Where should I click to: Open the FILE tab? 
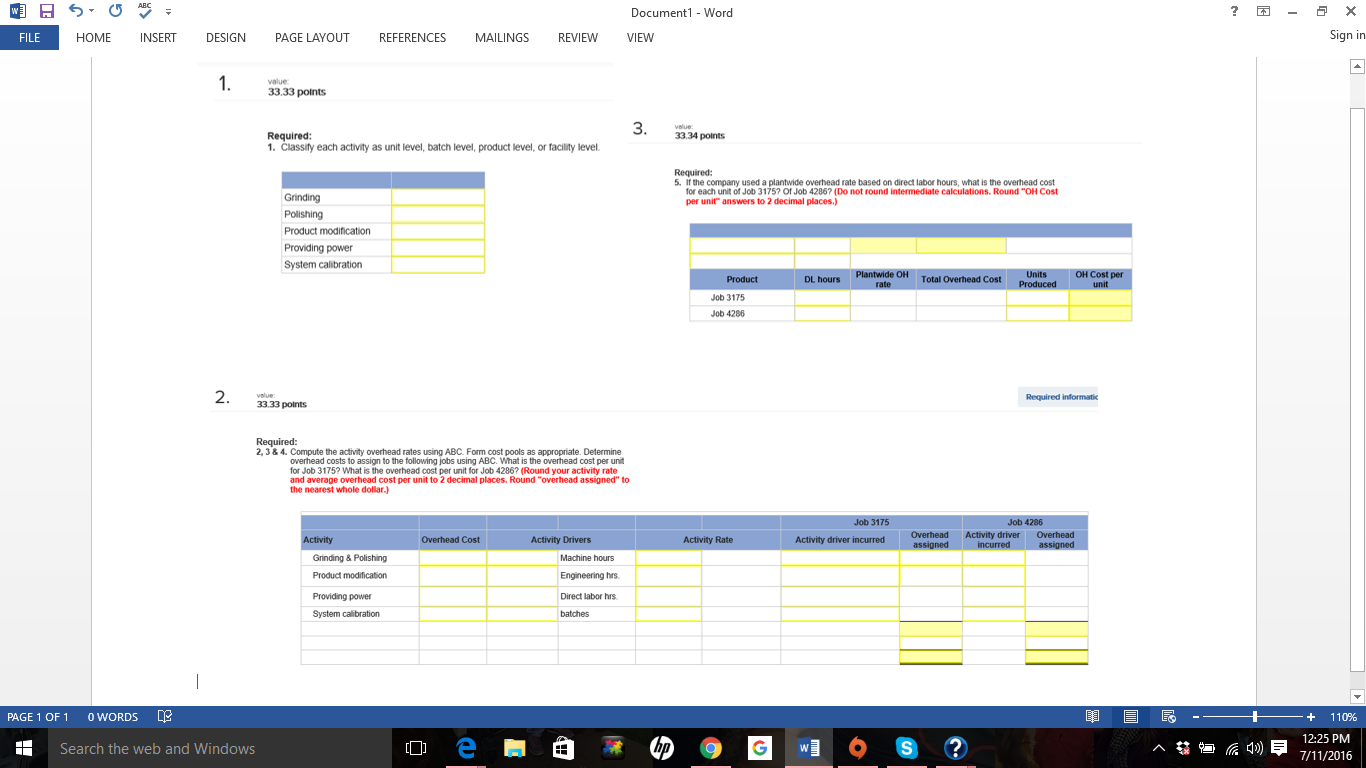29,37
